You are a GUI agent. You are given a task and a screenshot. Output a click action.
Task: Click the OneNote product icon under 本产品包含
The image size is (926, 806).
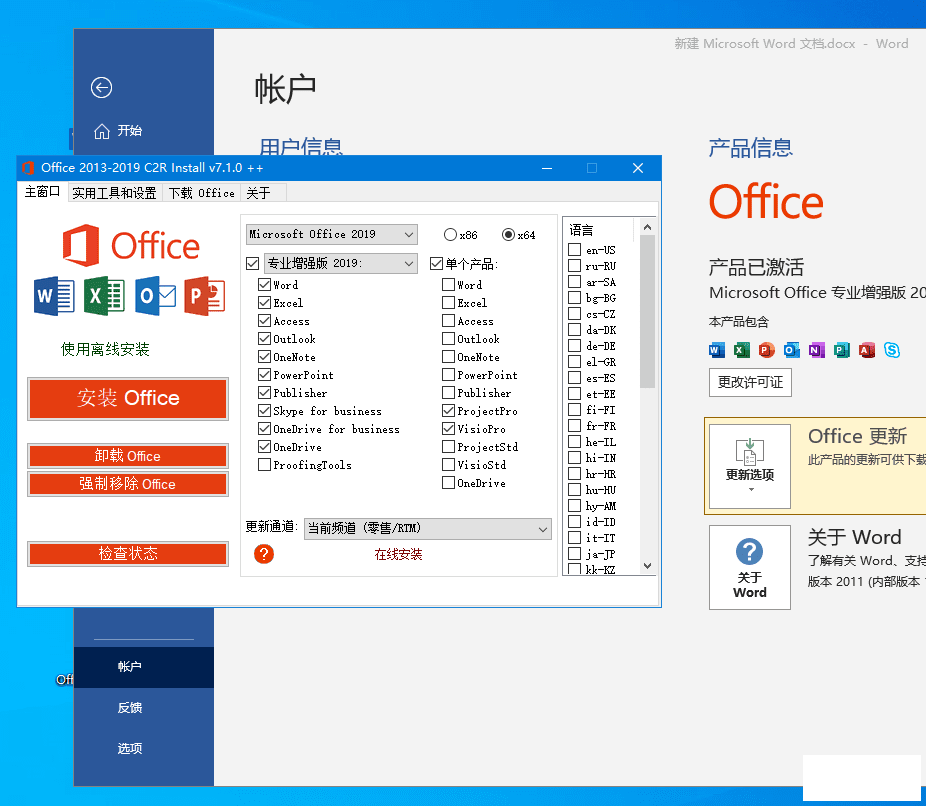817,350
